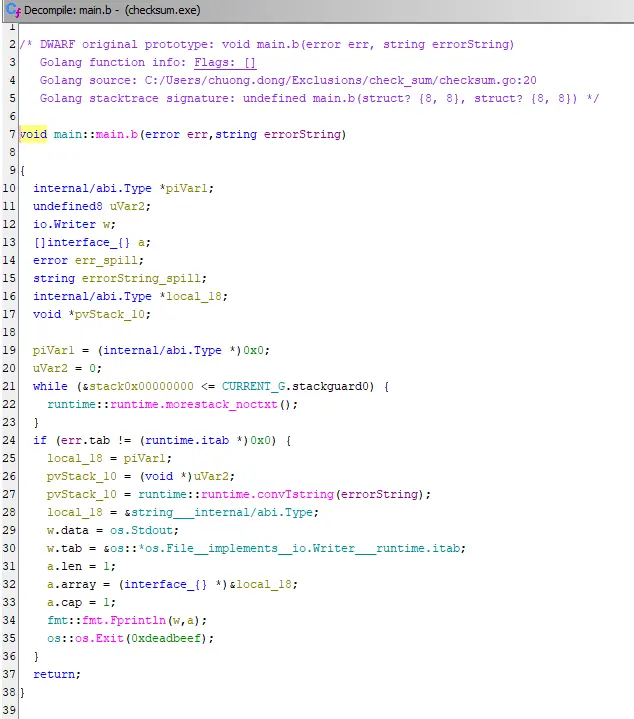Click '0xdeadbeef' constant argument
Image resolution: width=634 pixels, height=719 pixels.
click(x=165, y=638)
